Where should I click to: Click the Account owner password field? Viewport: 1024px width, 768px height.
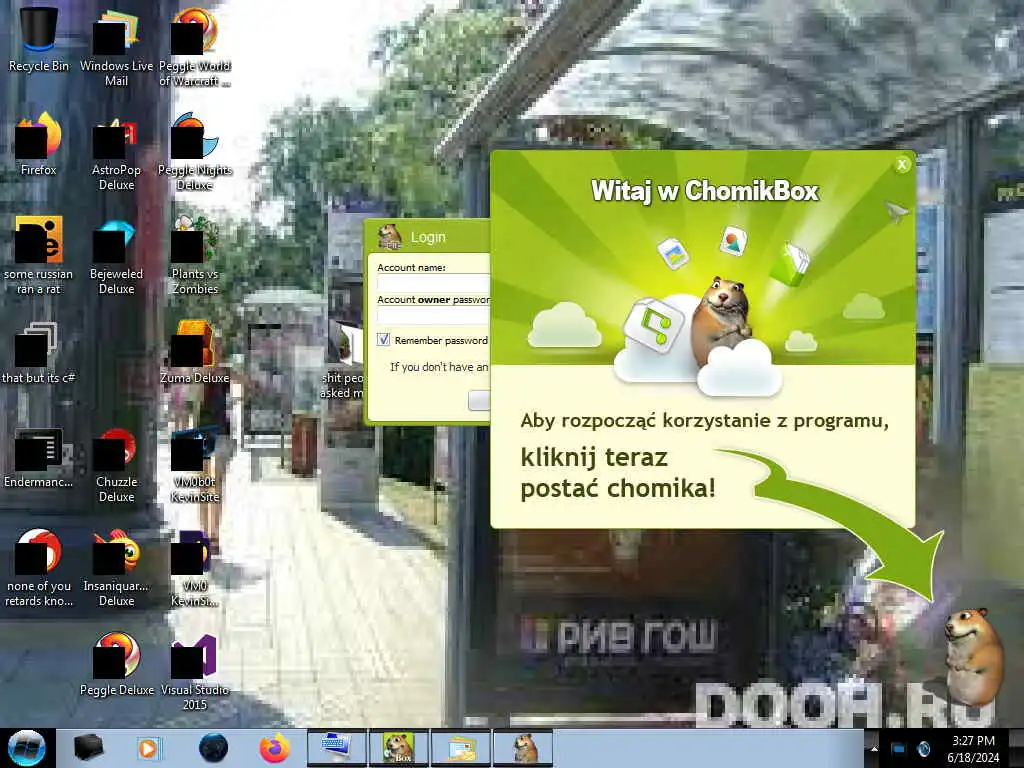pyautogui.click(x=433, y=315)
